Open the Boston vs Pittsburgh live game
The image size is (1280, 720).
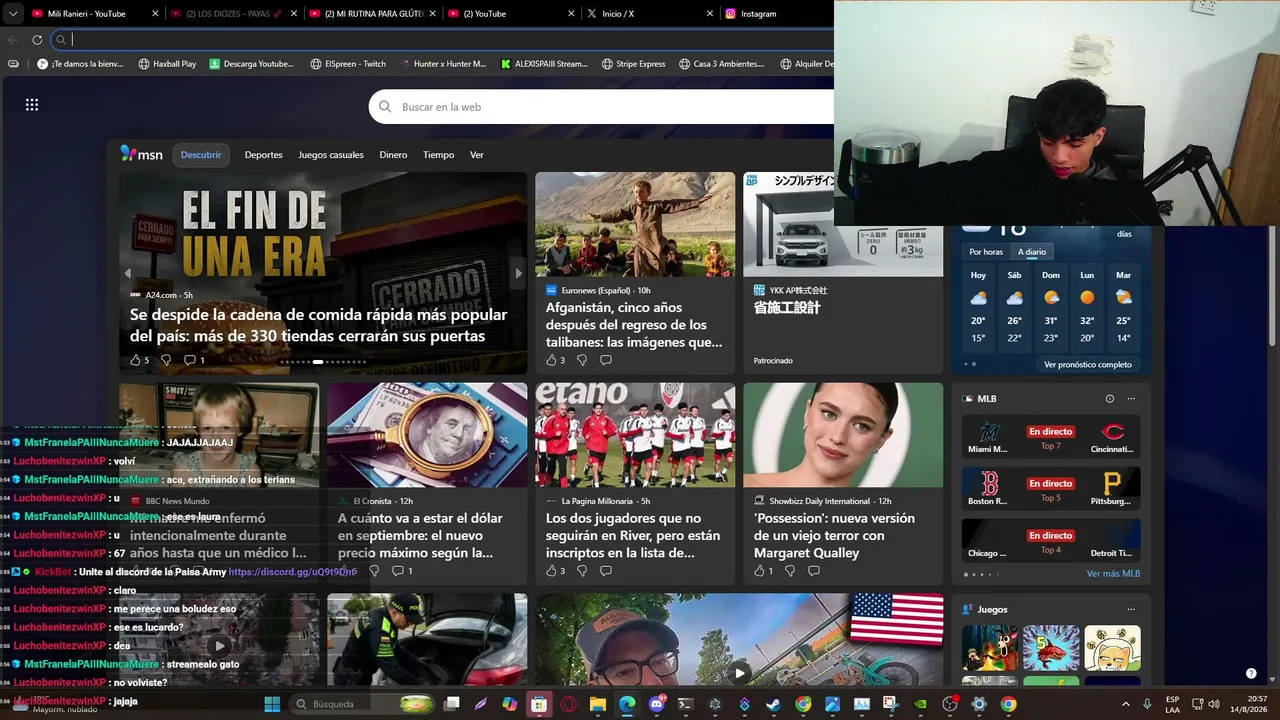[x=1051, y=488]
